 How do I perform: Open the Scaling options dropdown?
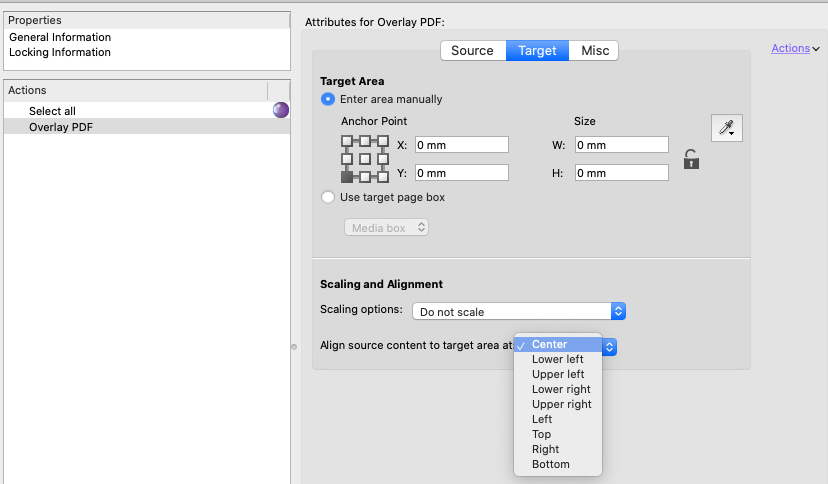(519, 311)
